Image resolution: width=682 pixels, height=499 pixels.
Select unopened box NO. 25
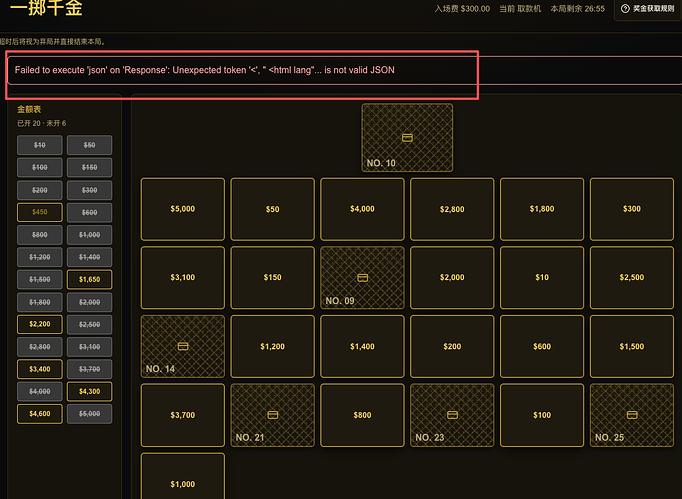click(x=632, y=415)
